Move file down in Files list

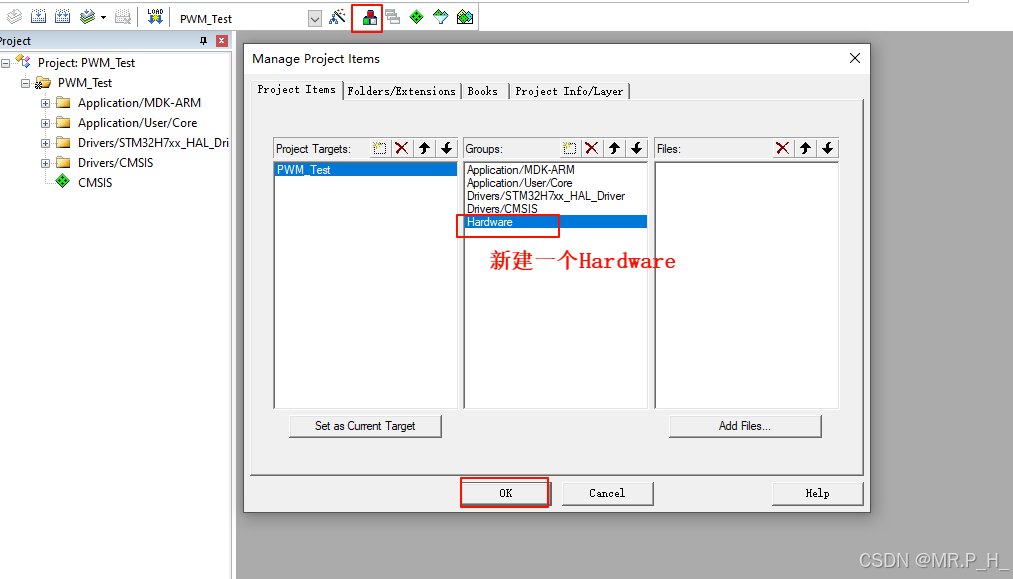point(828,149)
